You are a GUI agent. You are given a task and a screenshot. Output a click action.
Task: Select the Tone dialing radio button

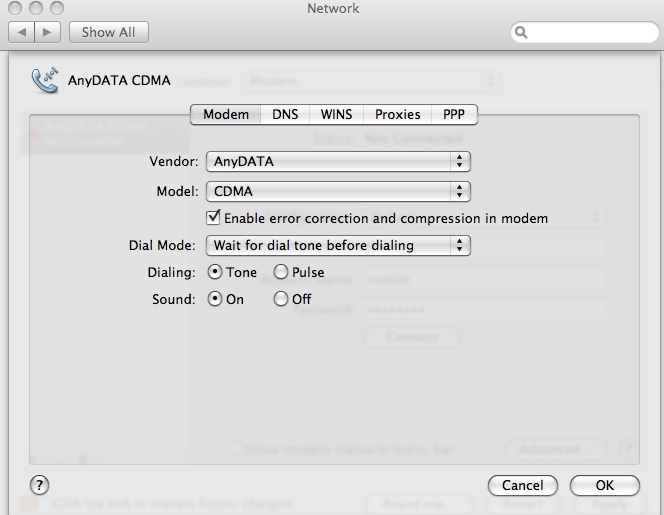click(215, 272)
